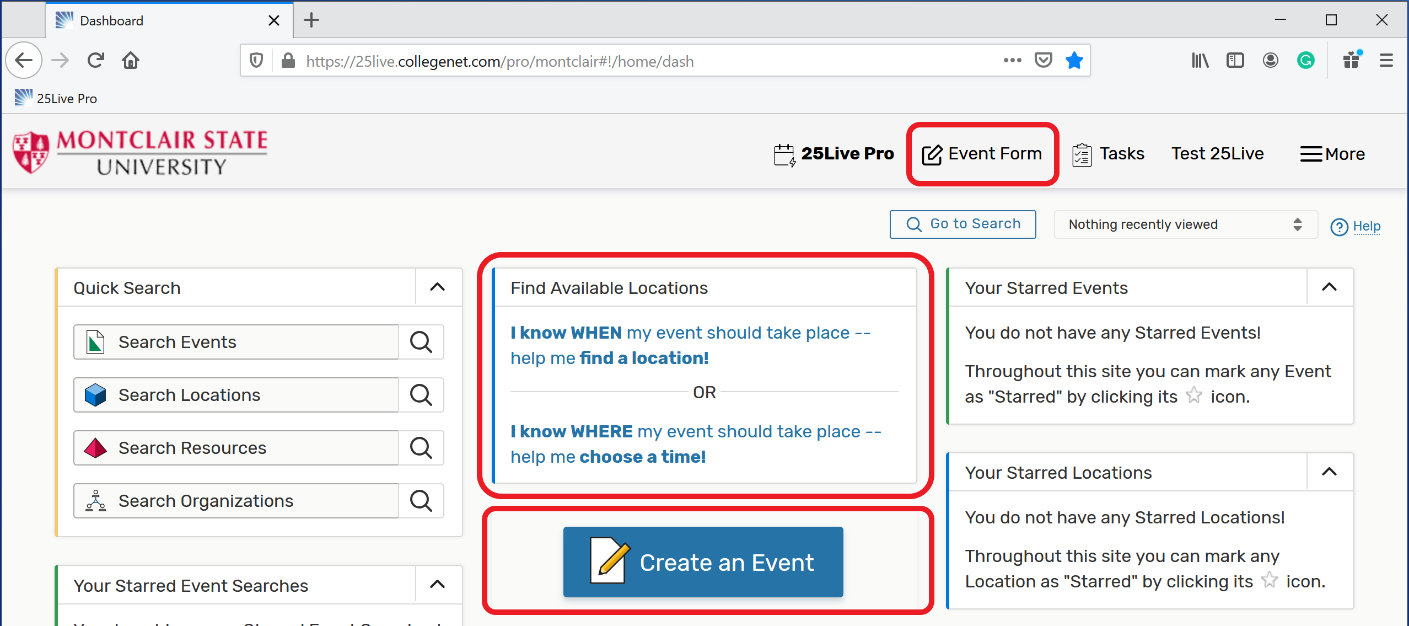Collapse the Quick Search panel
The image size is (1409, 626).
click(437, 287)
